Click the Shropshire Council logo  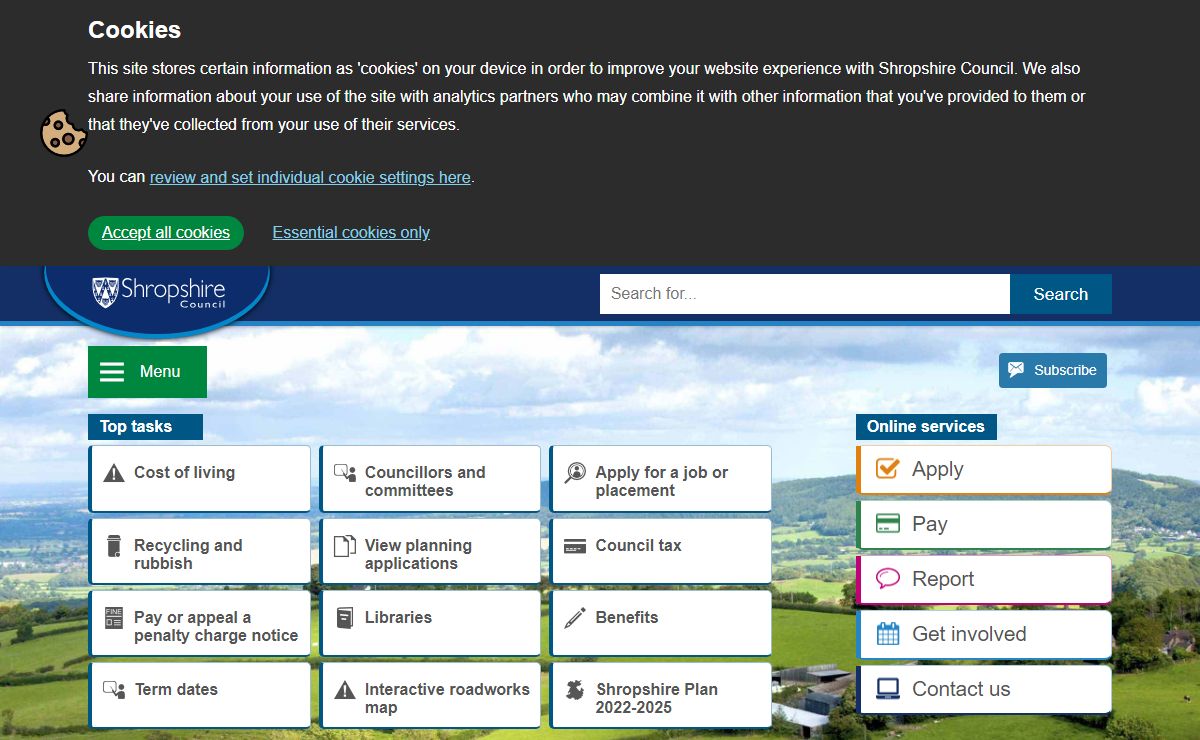tap(158, 293)
